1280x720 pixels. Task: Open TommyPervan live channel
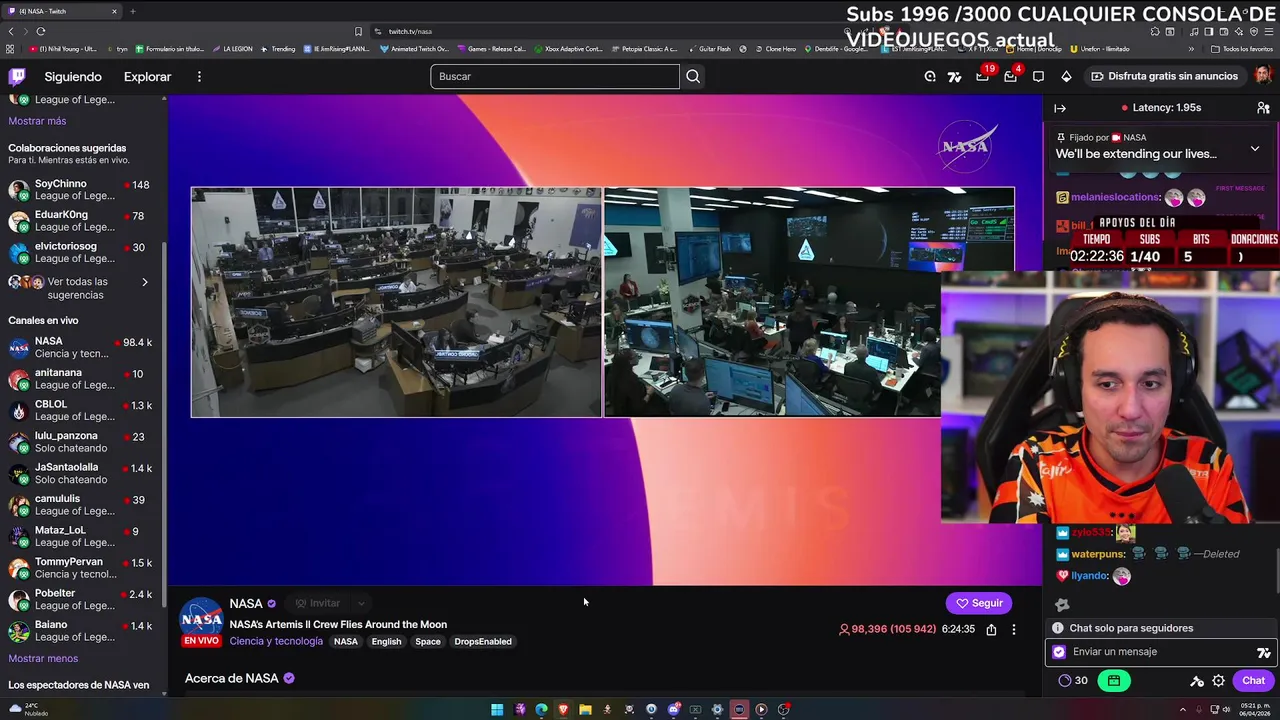pos(82,568)
